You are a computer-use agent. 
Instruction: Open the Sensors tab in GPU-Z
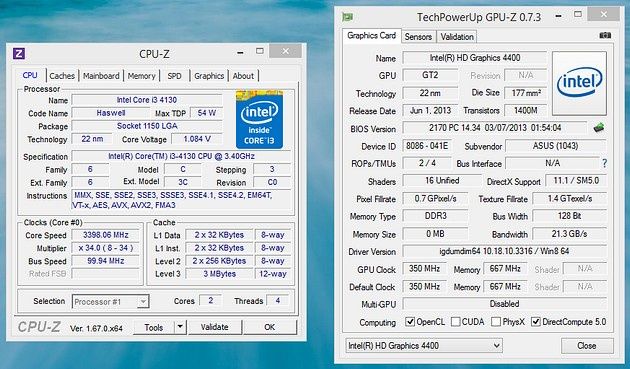tap(418, 37)
